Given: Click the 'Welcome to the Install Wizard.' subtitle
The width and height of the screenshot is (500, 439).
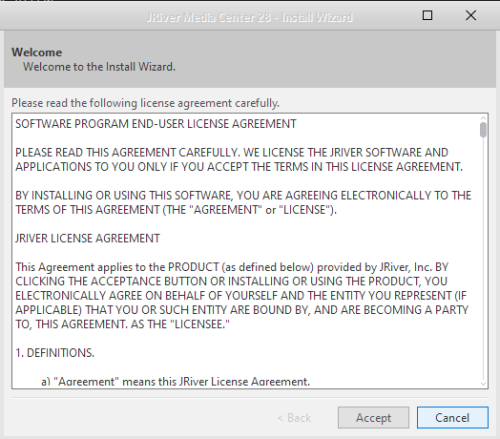Looking at the screenshot, I should click(99, 67).
